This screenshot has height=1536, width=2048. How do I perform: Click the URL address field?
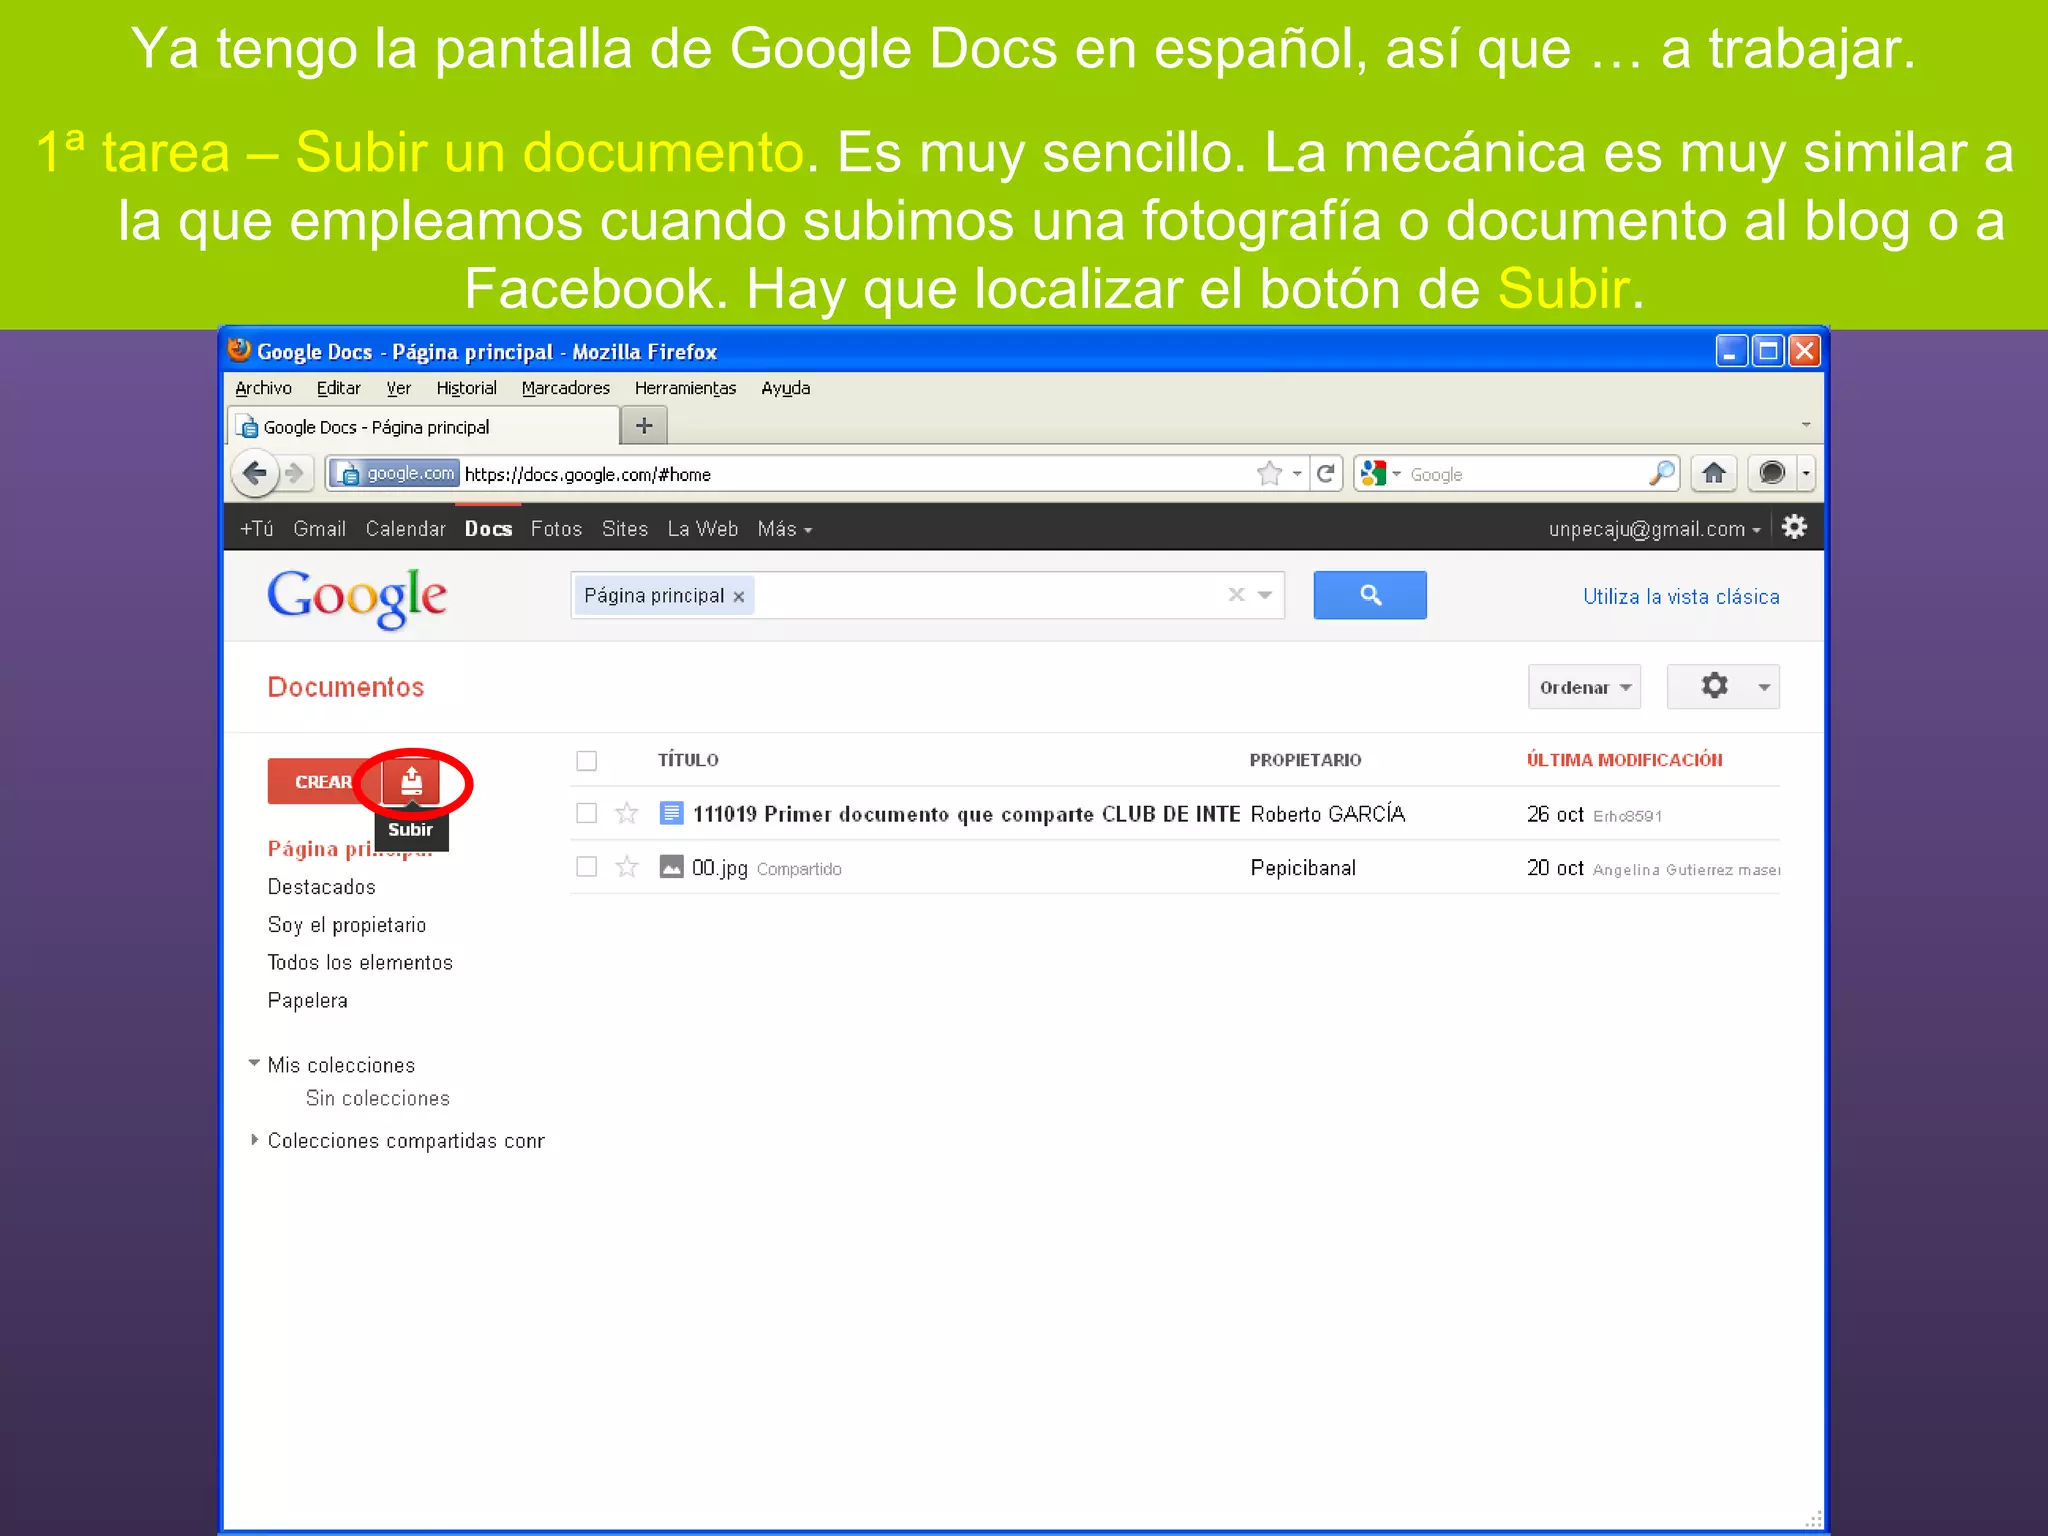tap(855, 474)
